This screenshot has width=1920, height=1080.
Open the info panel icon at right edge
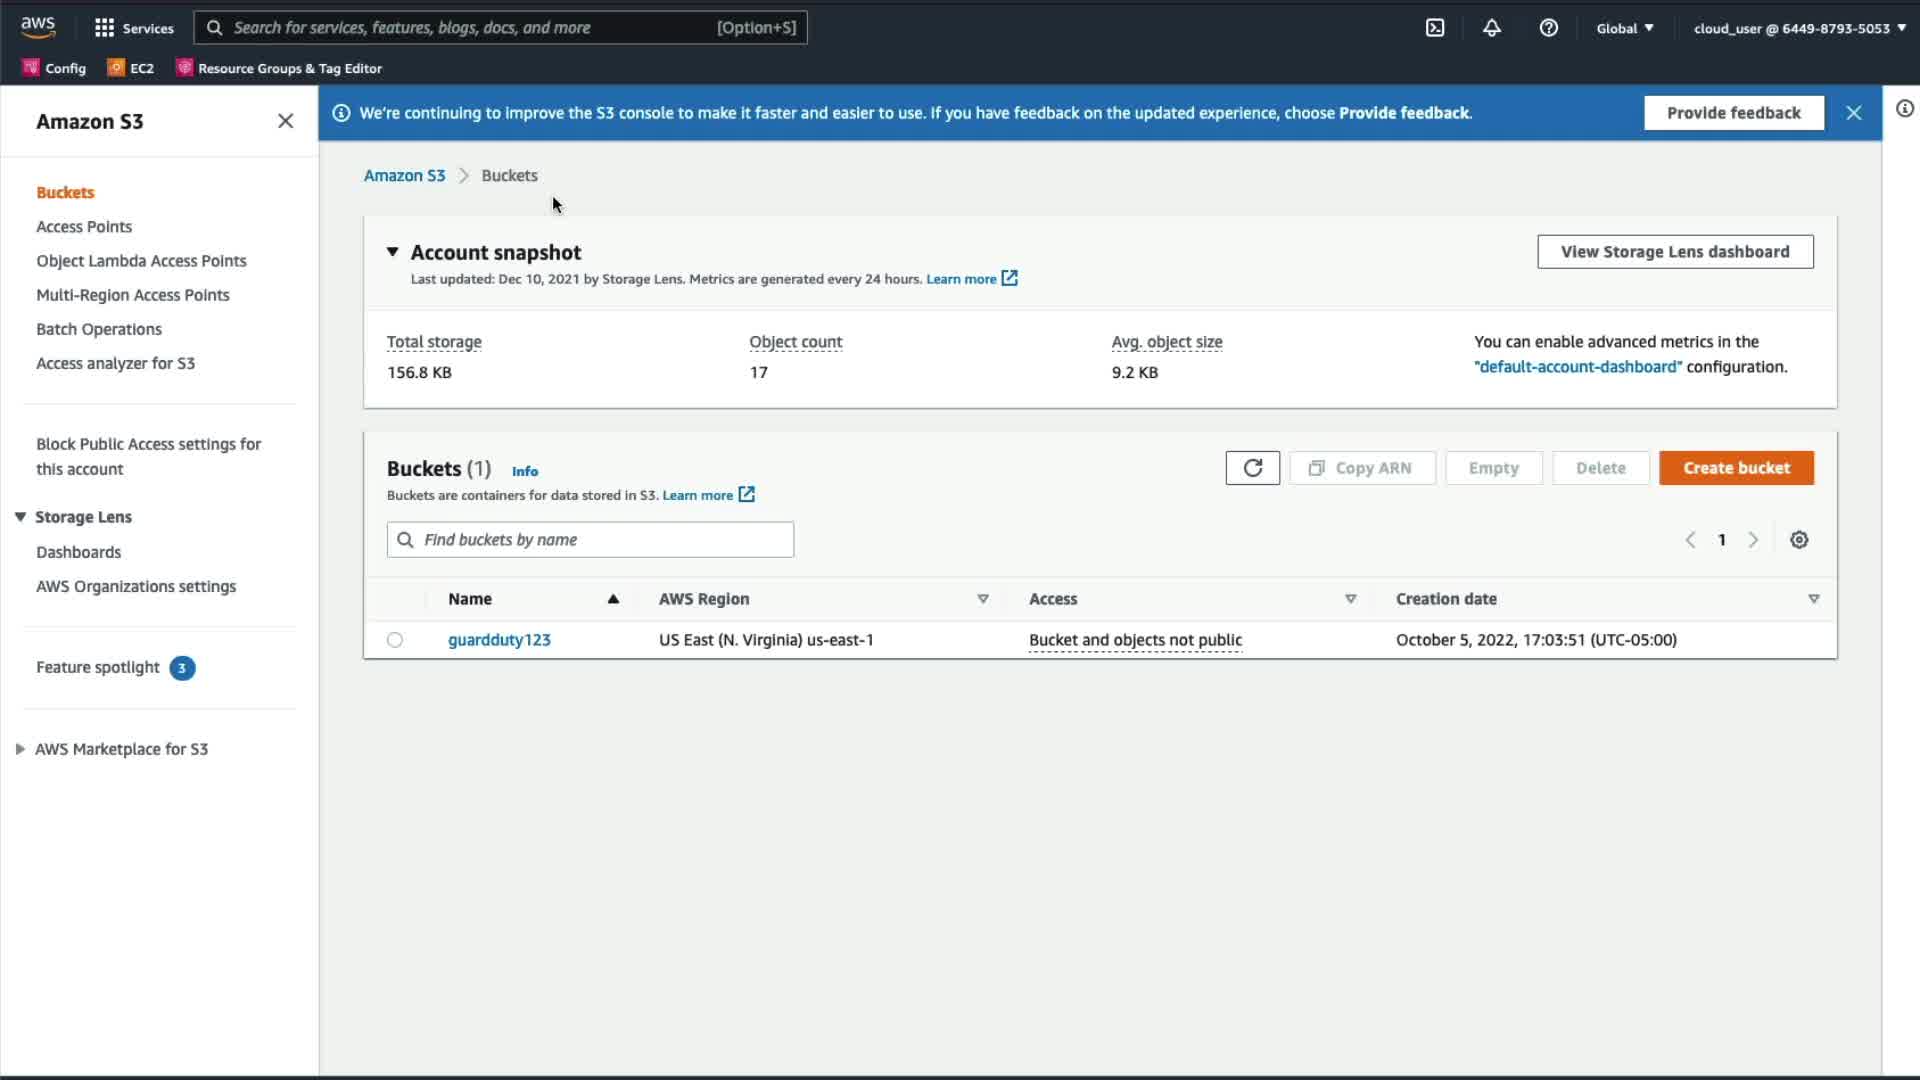pos(1904,109)
